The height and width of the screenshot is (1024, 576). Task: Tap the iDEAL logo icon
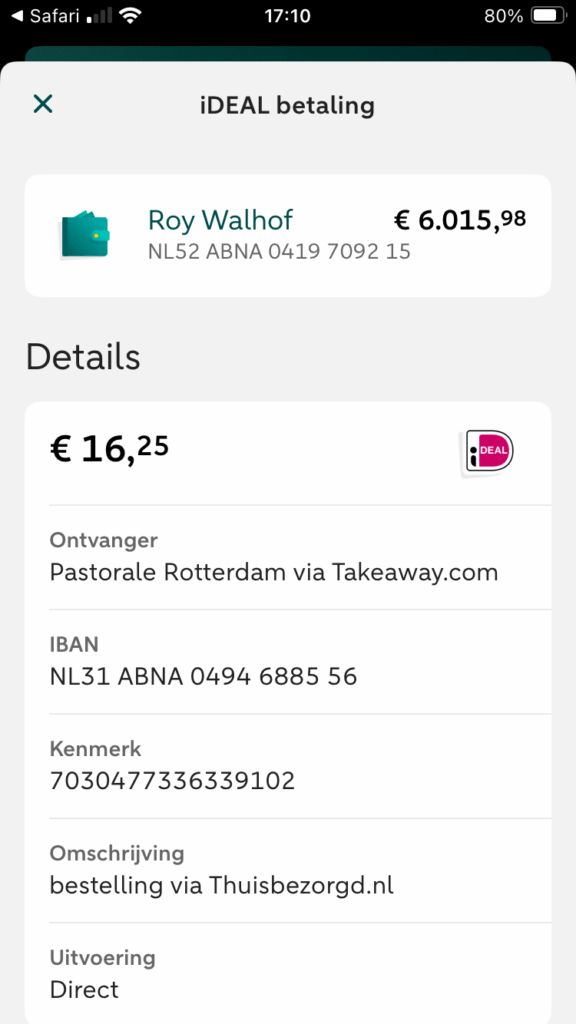point(488,451)
